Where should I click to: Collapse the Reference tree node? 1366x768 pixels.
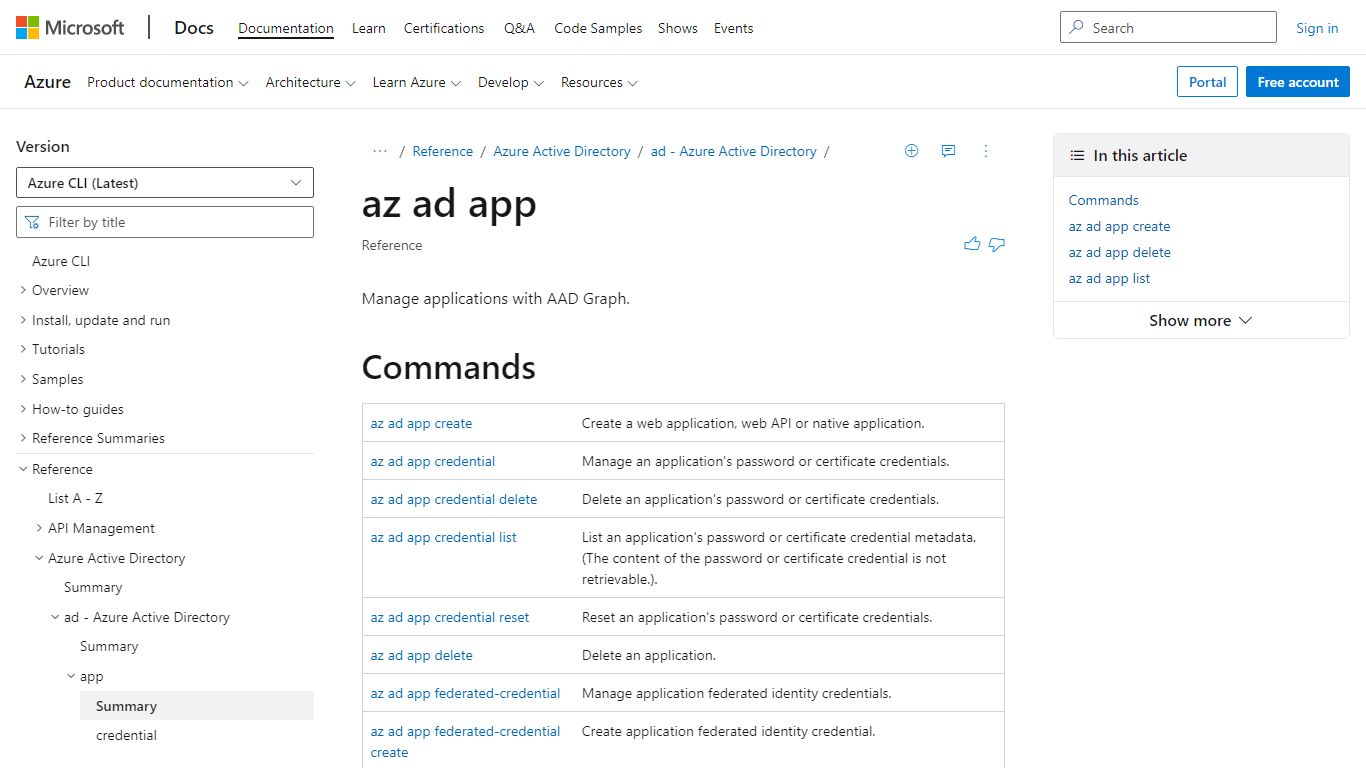23,469
